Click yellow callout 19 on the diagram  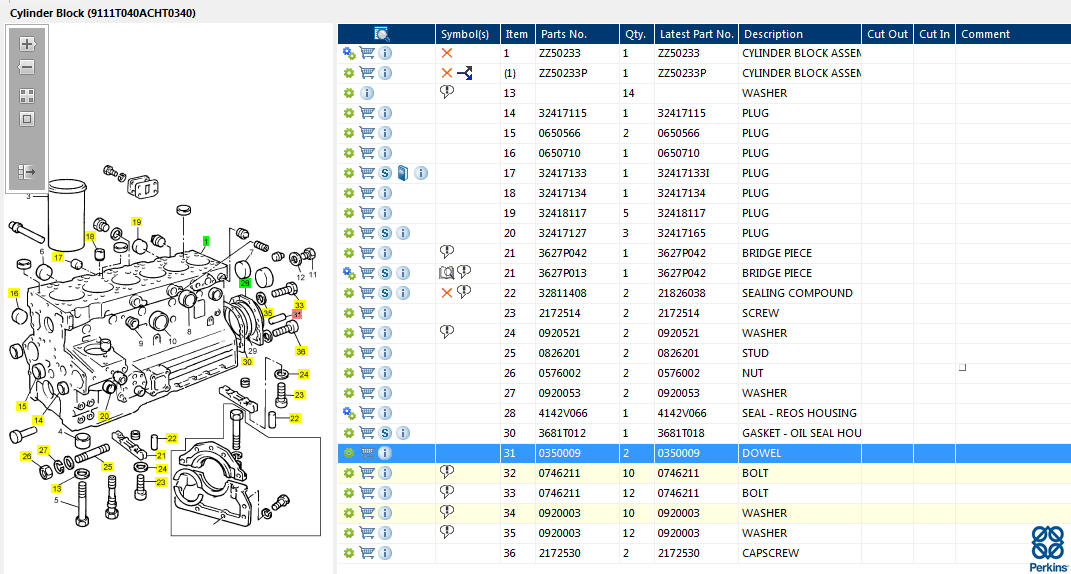tap(136, 222)
